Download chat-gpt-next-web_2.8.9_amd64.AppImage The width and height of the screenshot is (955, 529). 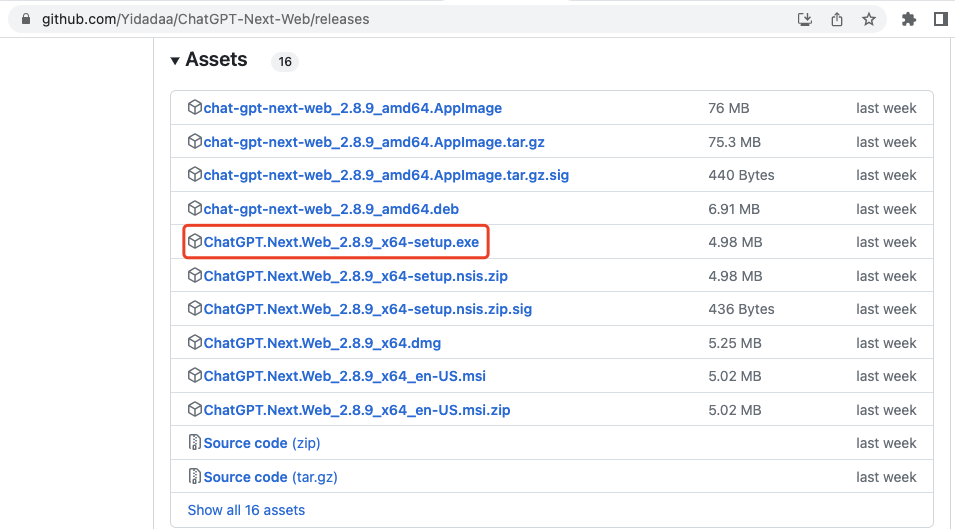(353, 108)
